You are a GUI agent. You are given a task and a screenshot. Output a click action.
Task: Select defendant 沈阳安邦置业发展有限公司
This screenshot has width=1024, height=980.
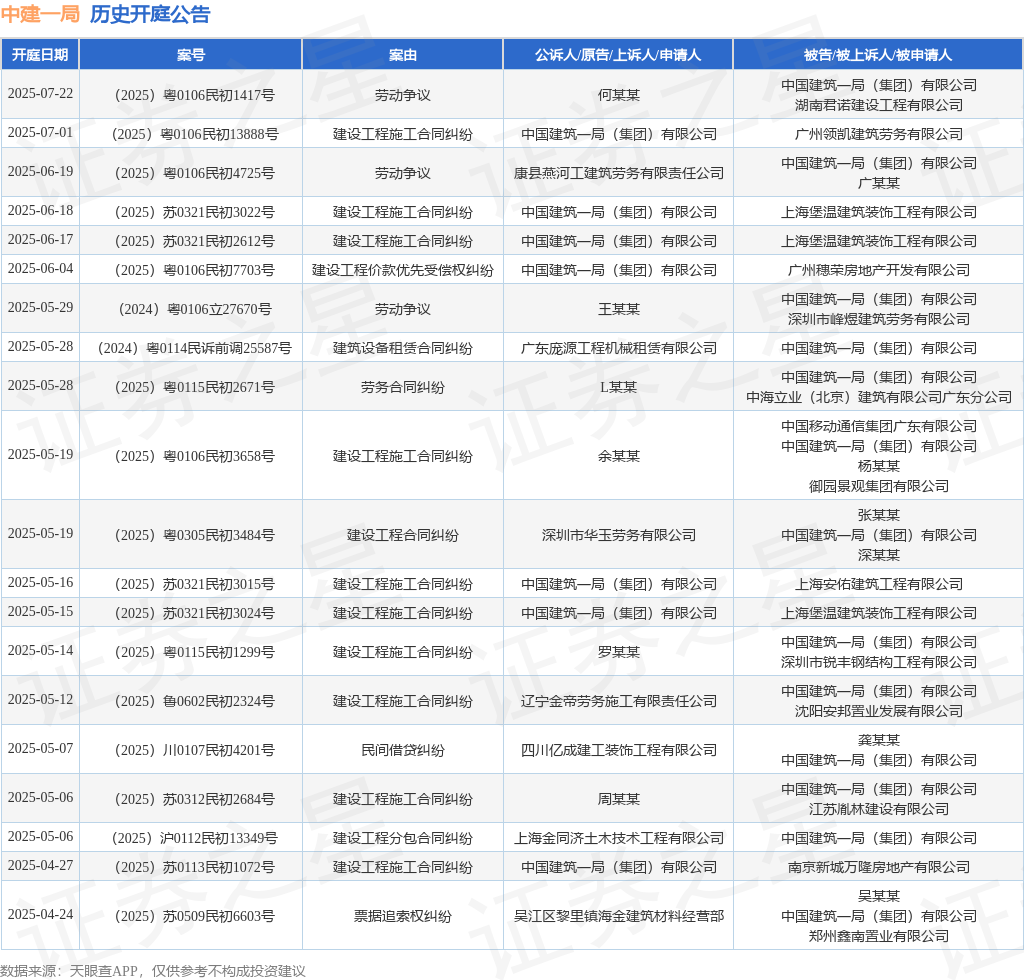coord(879,711)
